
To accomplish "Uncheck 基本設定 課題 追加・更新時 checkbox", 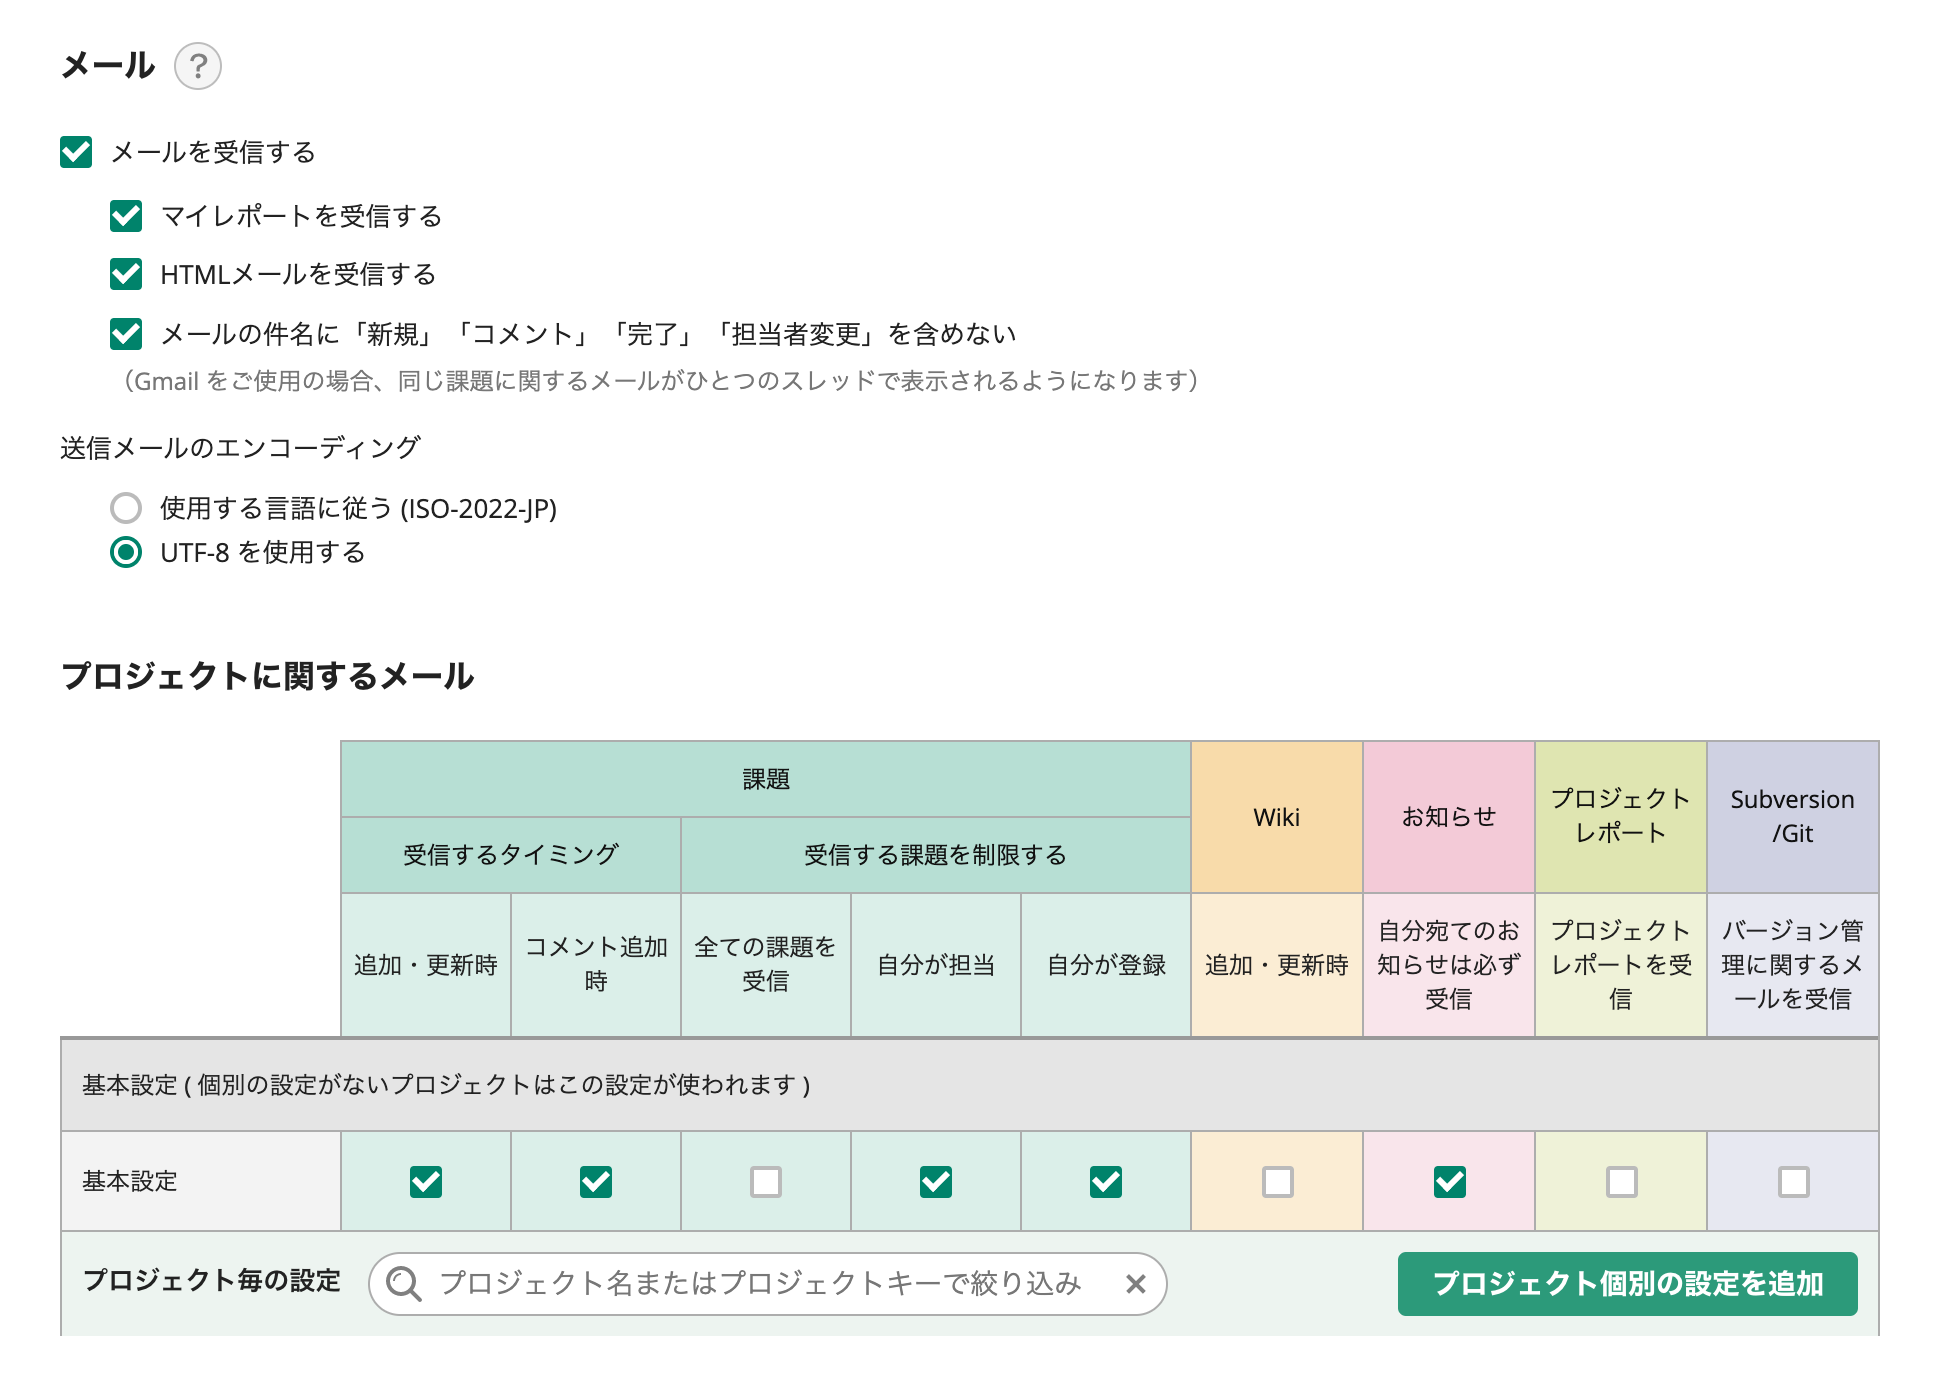I will (x=426, y=1182).
